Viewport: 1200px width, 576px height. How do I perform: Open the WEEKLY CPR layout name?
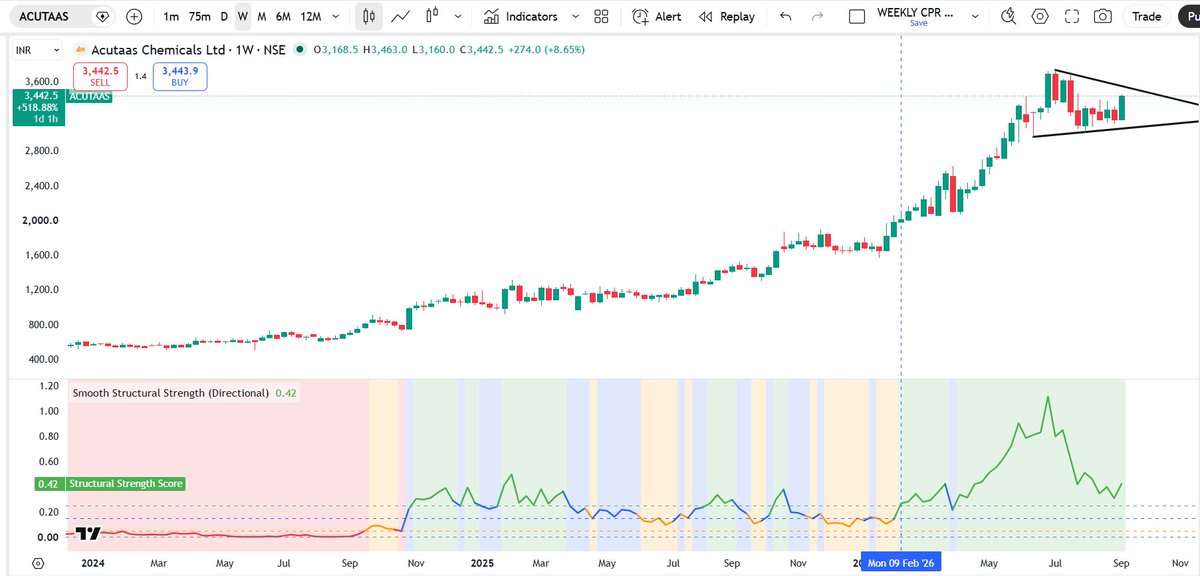[915, 11]
